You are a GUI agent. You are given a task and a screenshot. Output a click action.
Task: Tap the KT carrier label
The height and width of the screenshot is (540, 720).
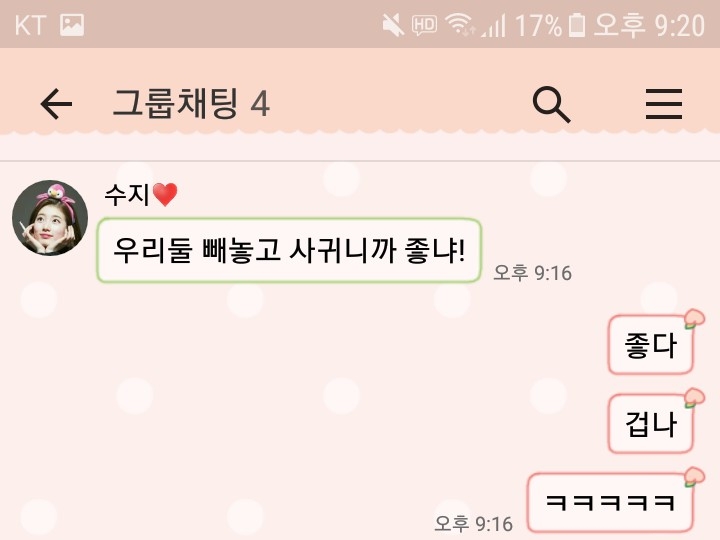point(30,25)
